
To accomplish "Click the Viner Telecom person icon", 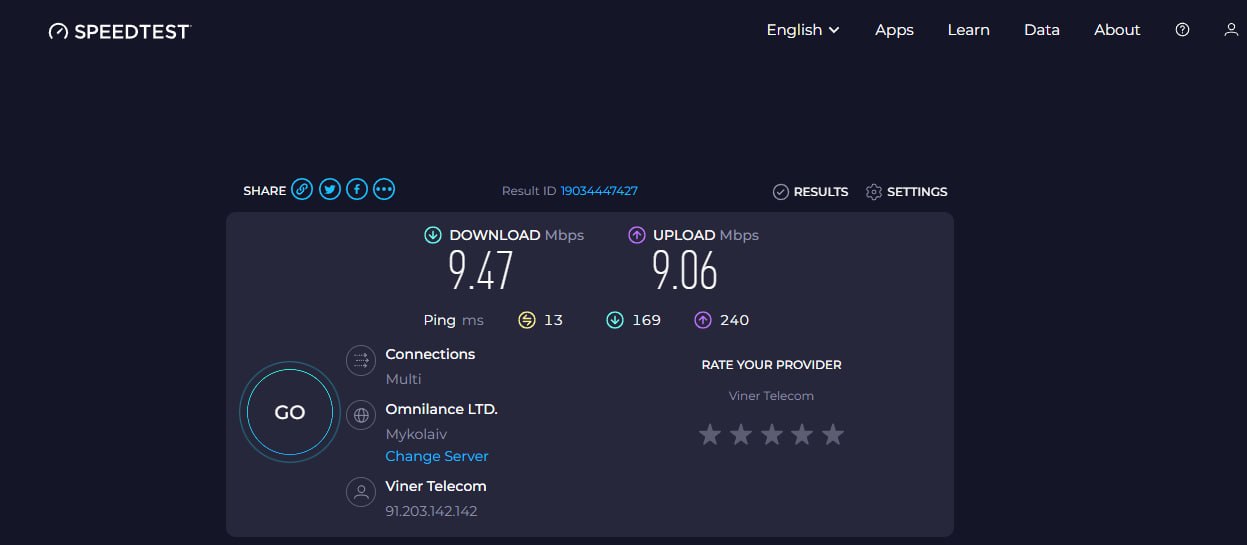I will point(361,492).
